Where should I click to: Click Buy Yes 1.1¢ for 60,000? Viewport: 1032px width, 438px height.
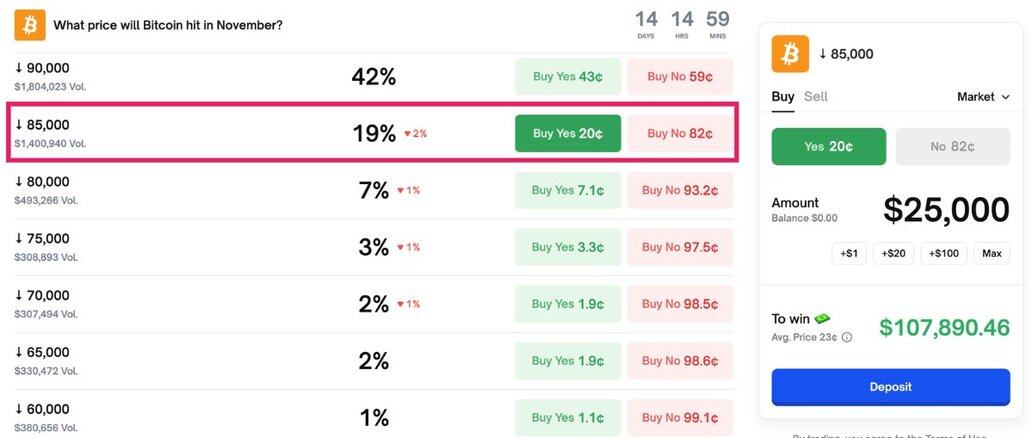click(x=567, y=417)
